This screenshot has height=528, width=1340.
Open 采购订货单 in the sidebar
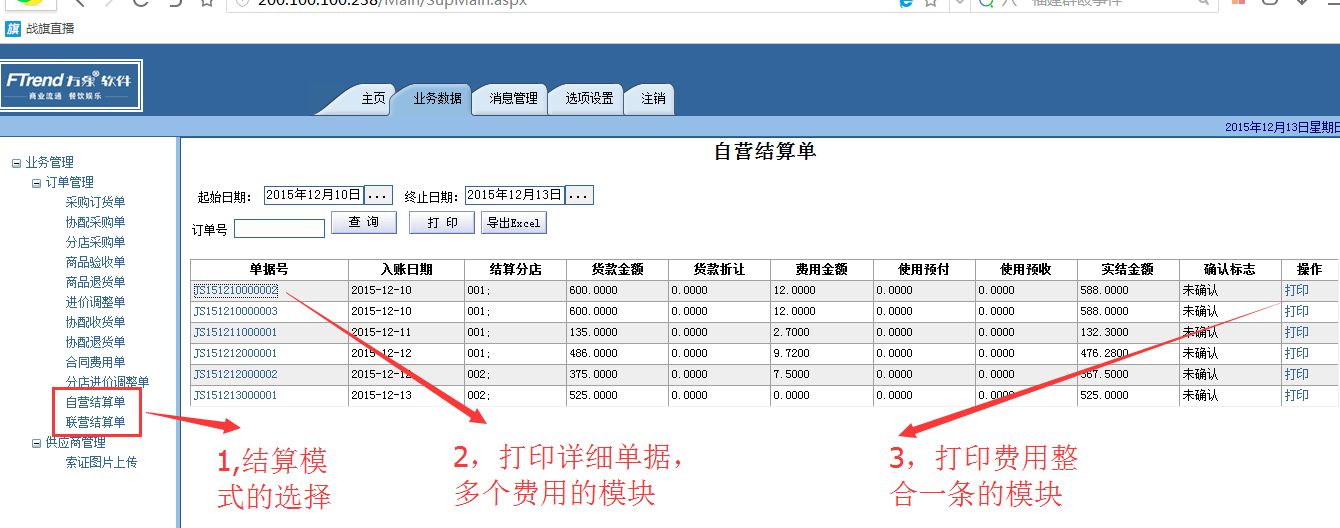(x=95, y=202)
